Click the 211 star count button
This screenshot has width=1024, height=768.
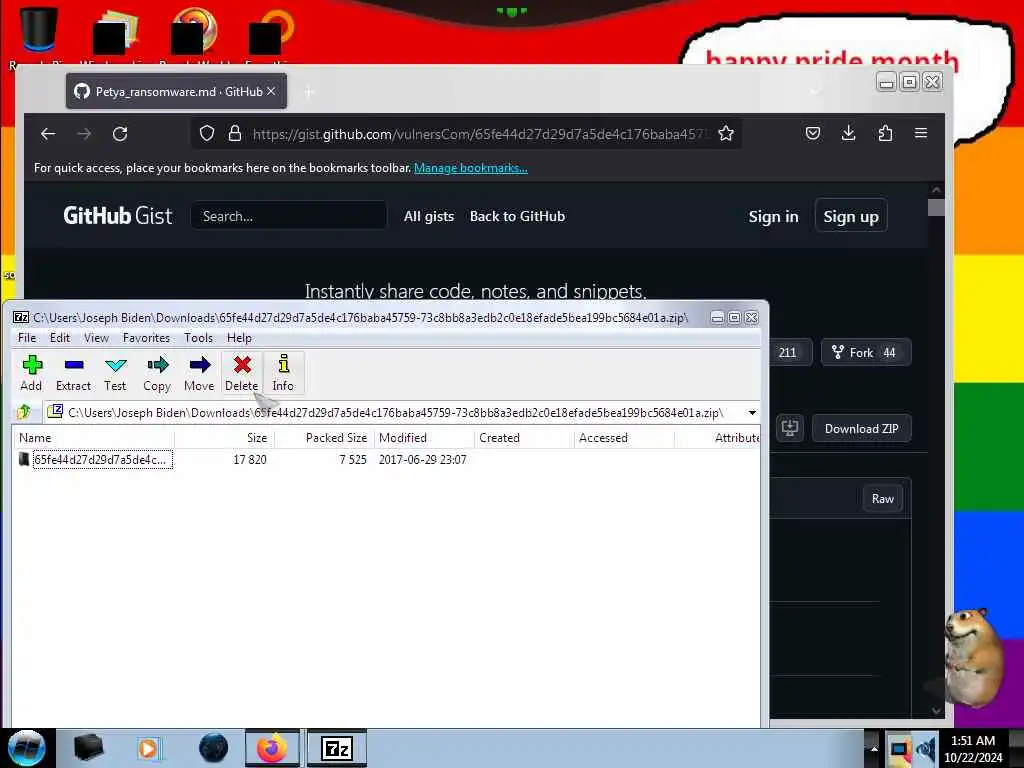pos(790,353)
